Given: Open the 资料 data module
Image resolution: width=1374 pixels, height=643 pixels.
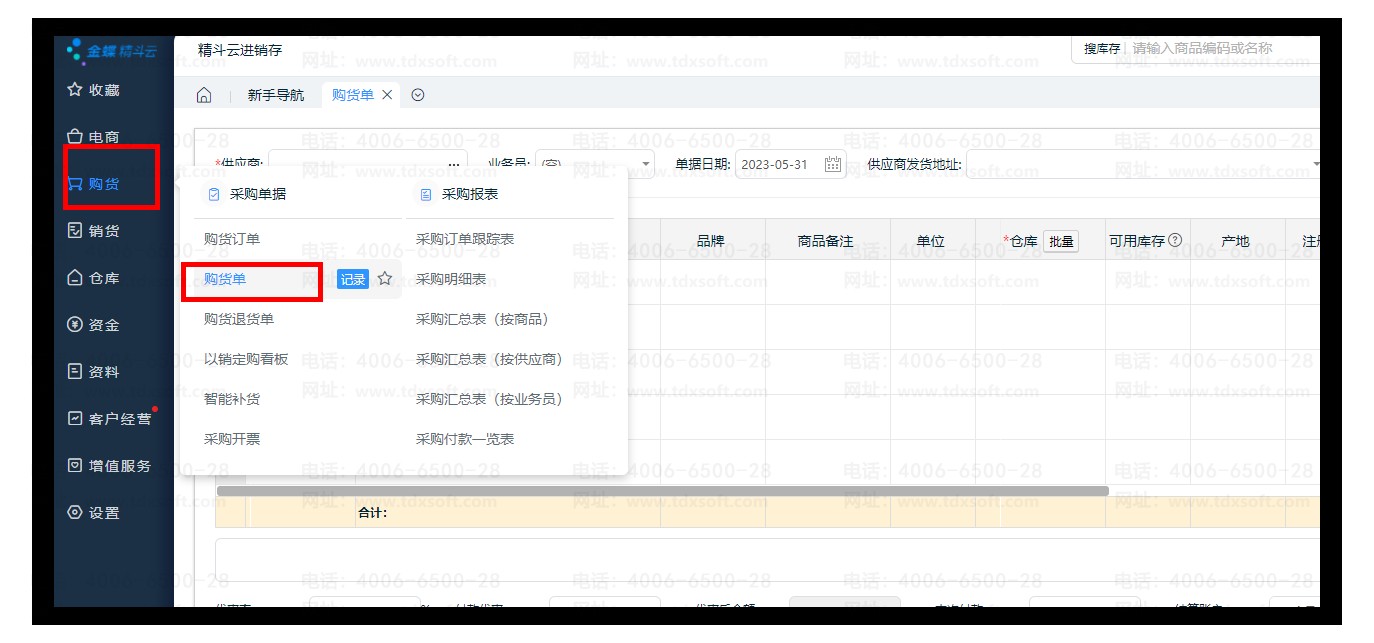Looking at the screenshot, I should pyautogui.click(x=93, y=372).
